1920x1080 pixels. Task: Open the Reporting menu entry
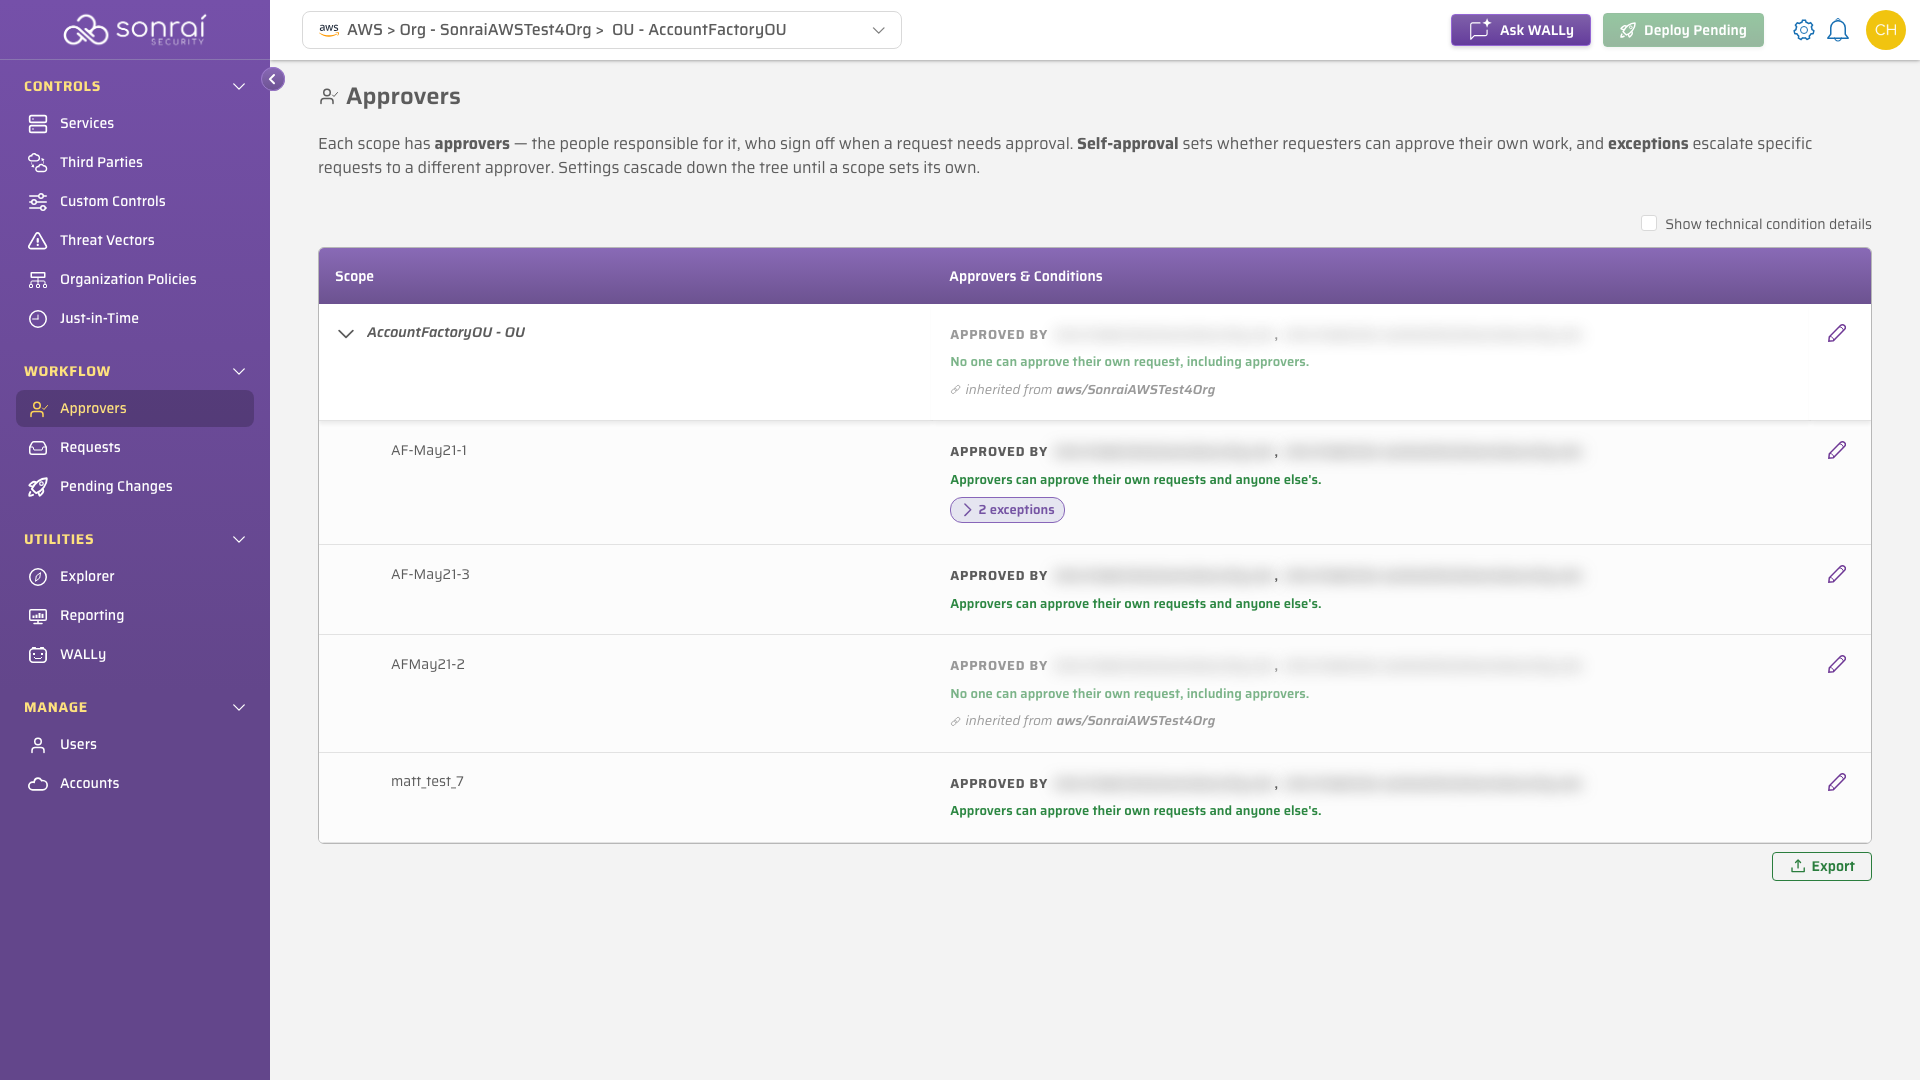pyautogui.click(x=135, y=615)
